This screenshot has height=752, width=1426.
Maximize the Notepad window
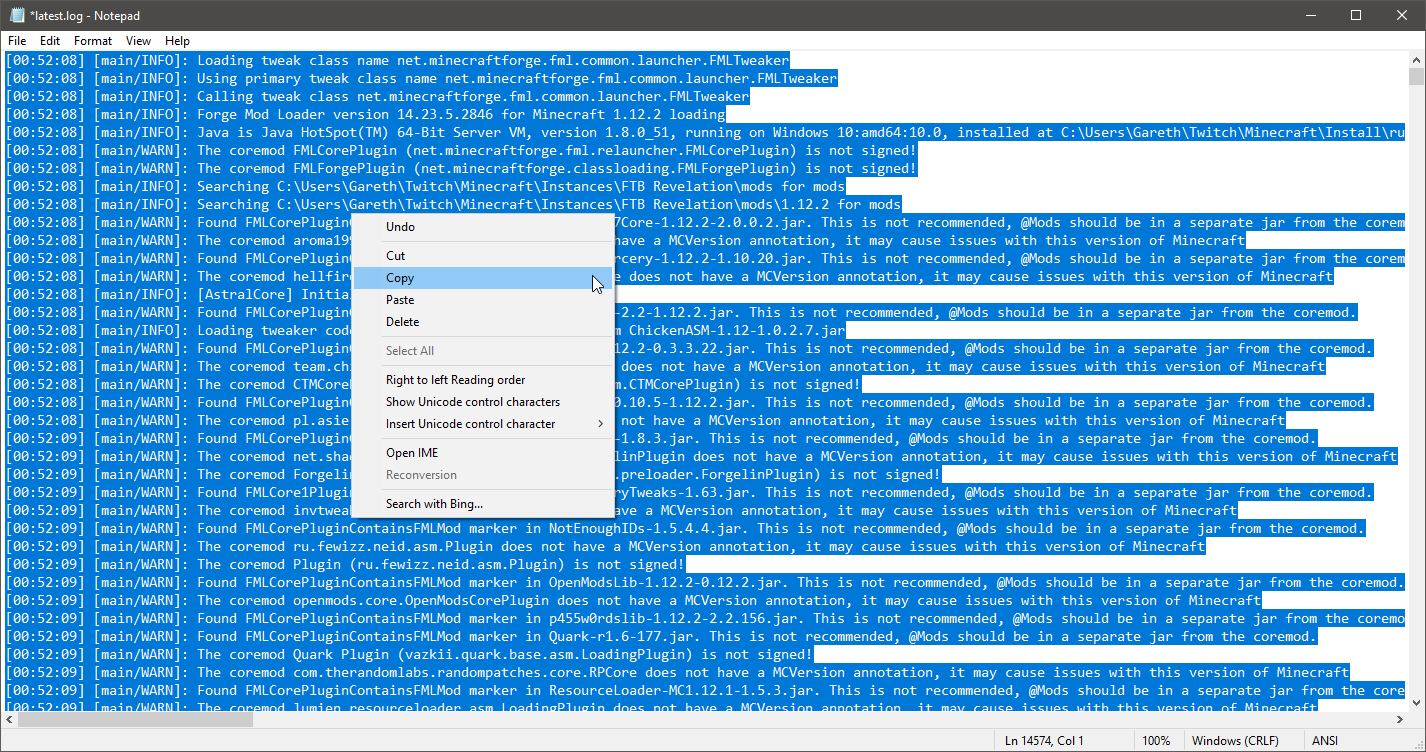pos(1356,15)
